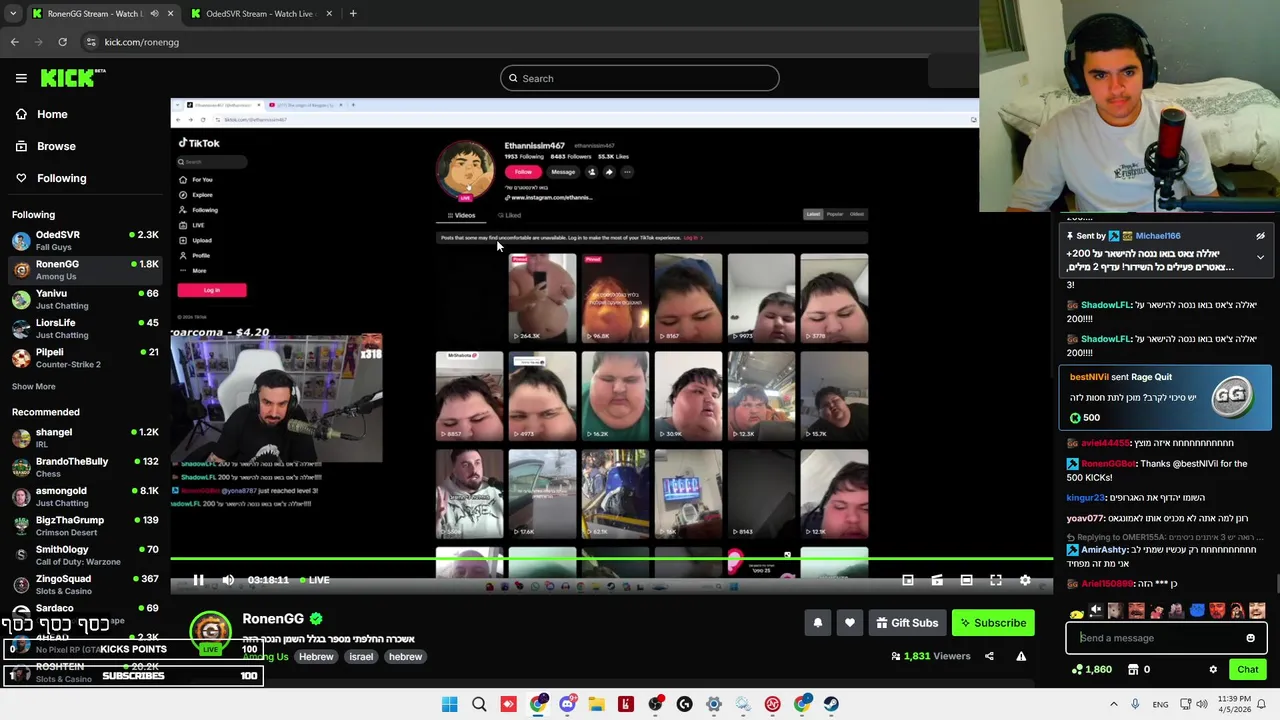Share the stream via share icon
The width and height of the screenshot is (1280, 720).
(x=989, y=656)
